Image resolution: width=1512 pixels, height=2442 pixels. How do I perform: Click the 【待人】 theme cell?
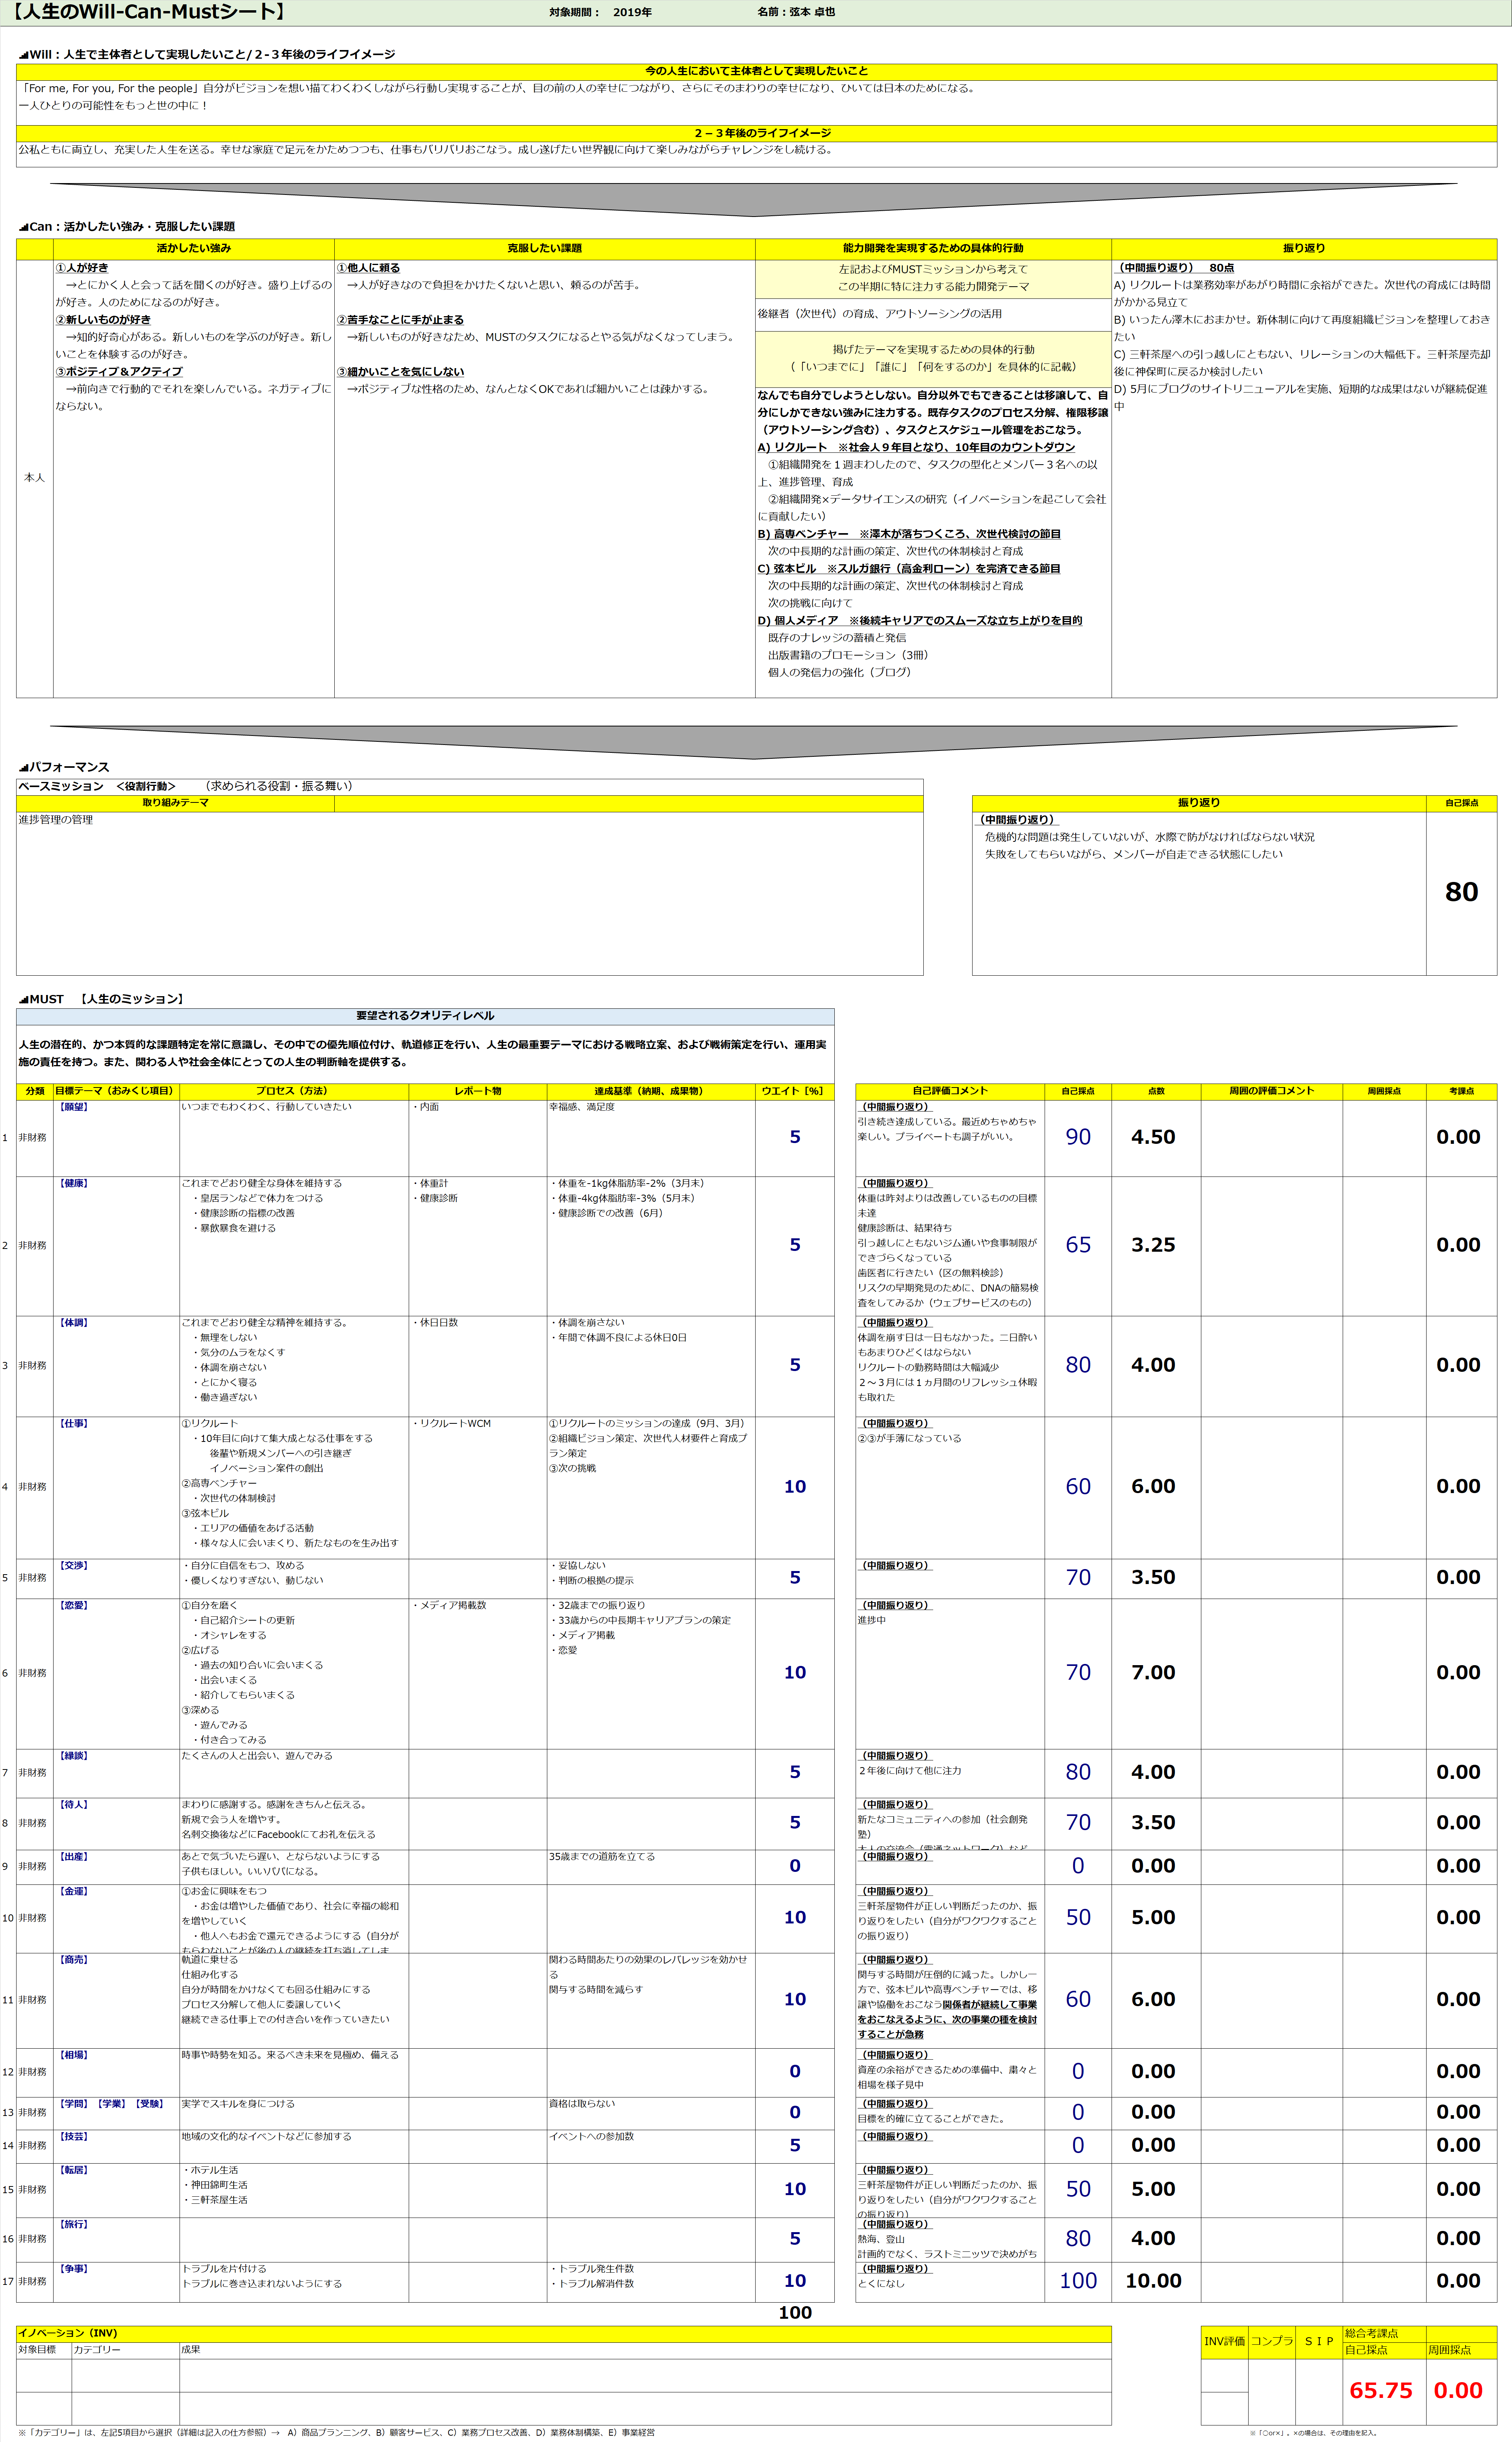click(116, 1823)
